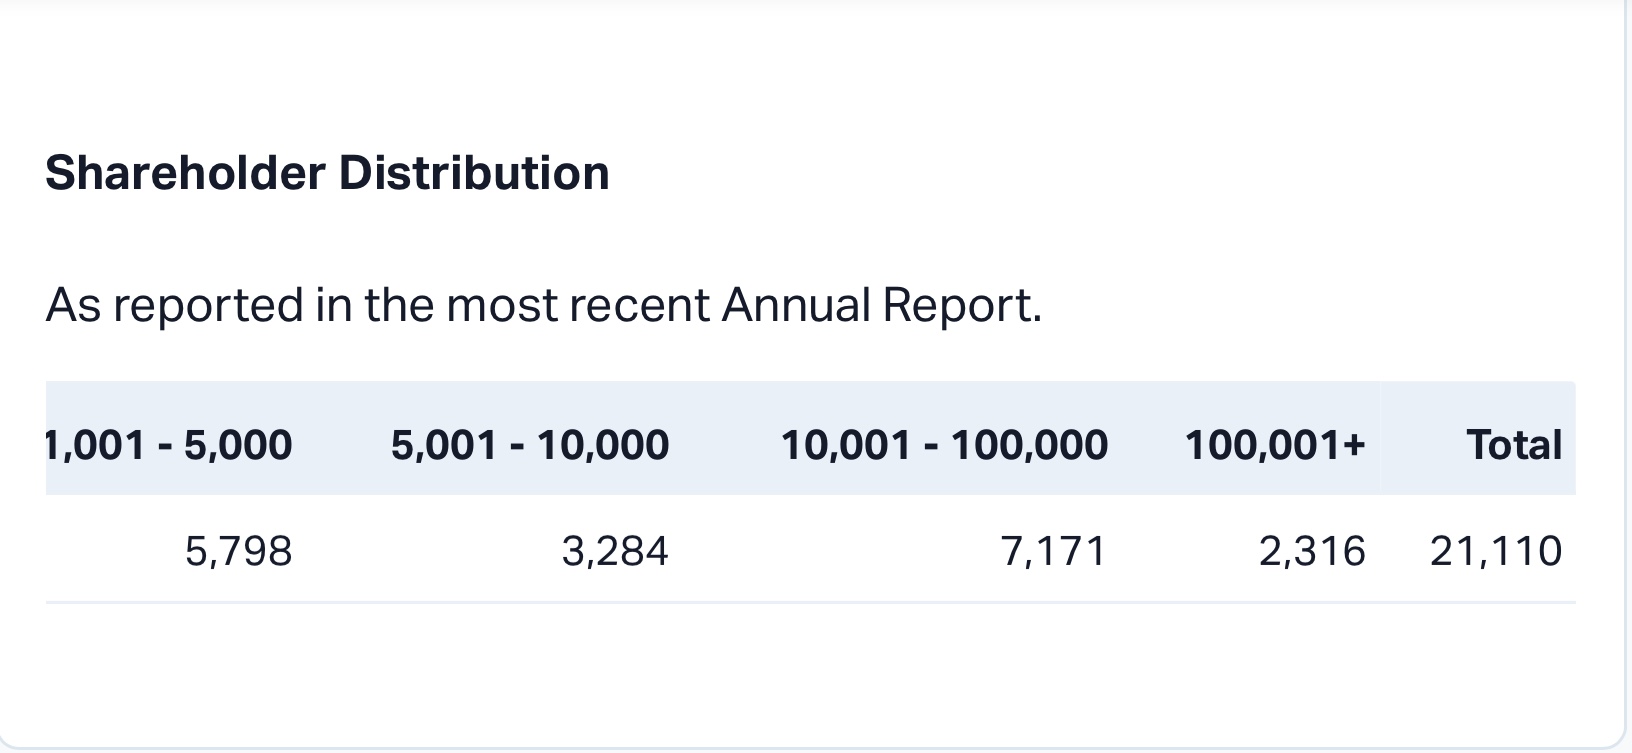
Task: Click the word 'reported' in the subtitle
Action: click(x=208, y=305)
